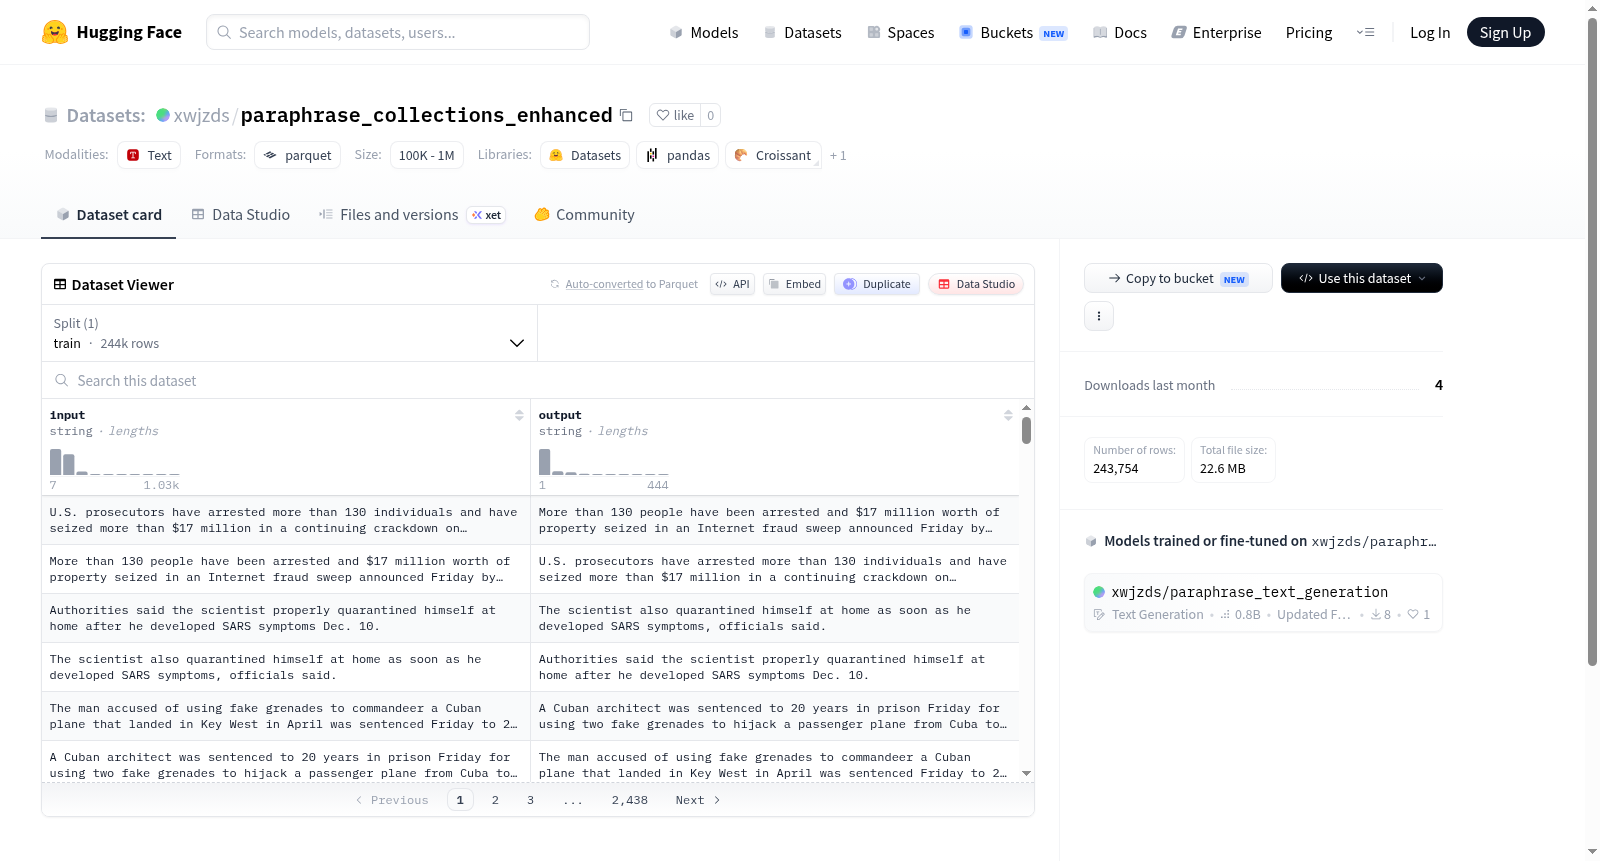Click the output lengths histogram
Viewport: 1600px width, 861px height.
pyautogui.click(x=604, y=462)
